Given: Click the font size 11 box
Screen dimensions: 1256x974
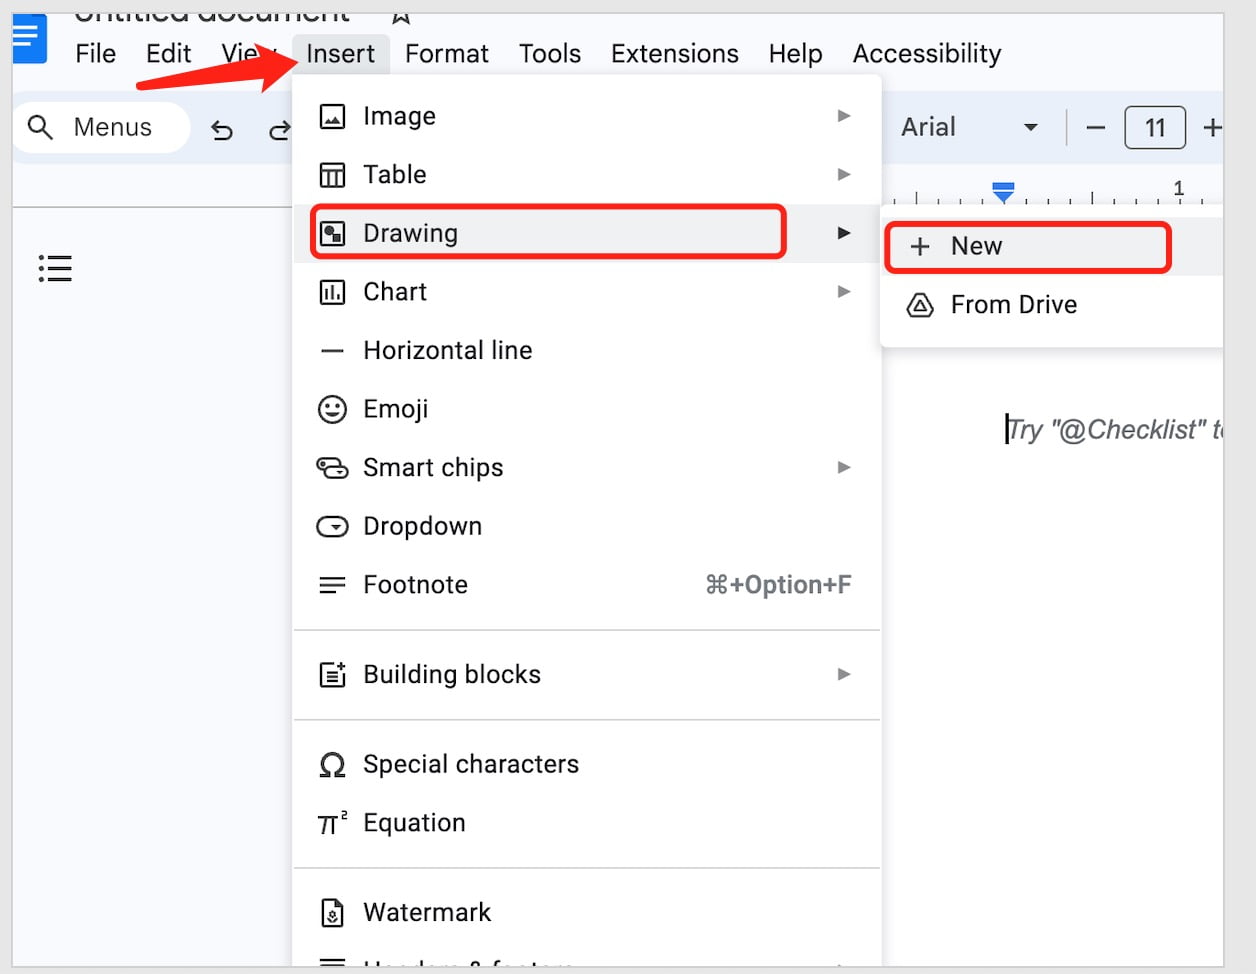Looking at the screenshot, I should [x=1155, y=128].
